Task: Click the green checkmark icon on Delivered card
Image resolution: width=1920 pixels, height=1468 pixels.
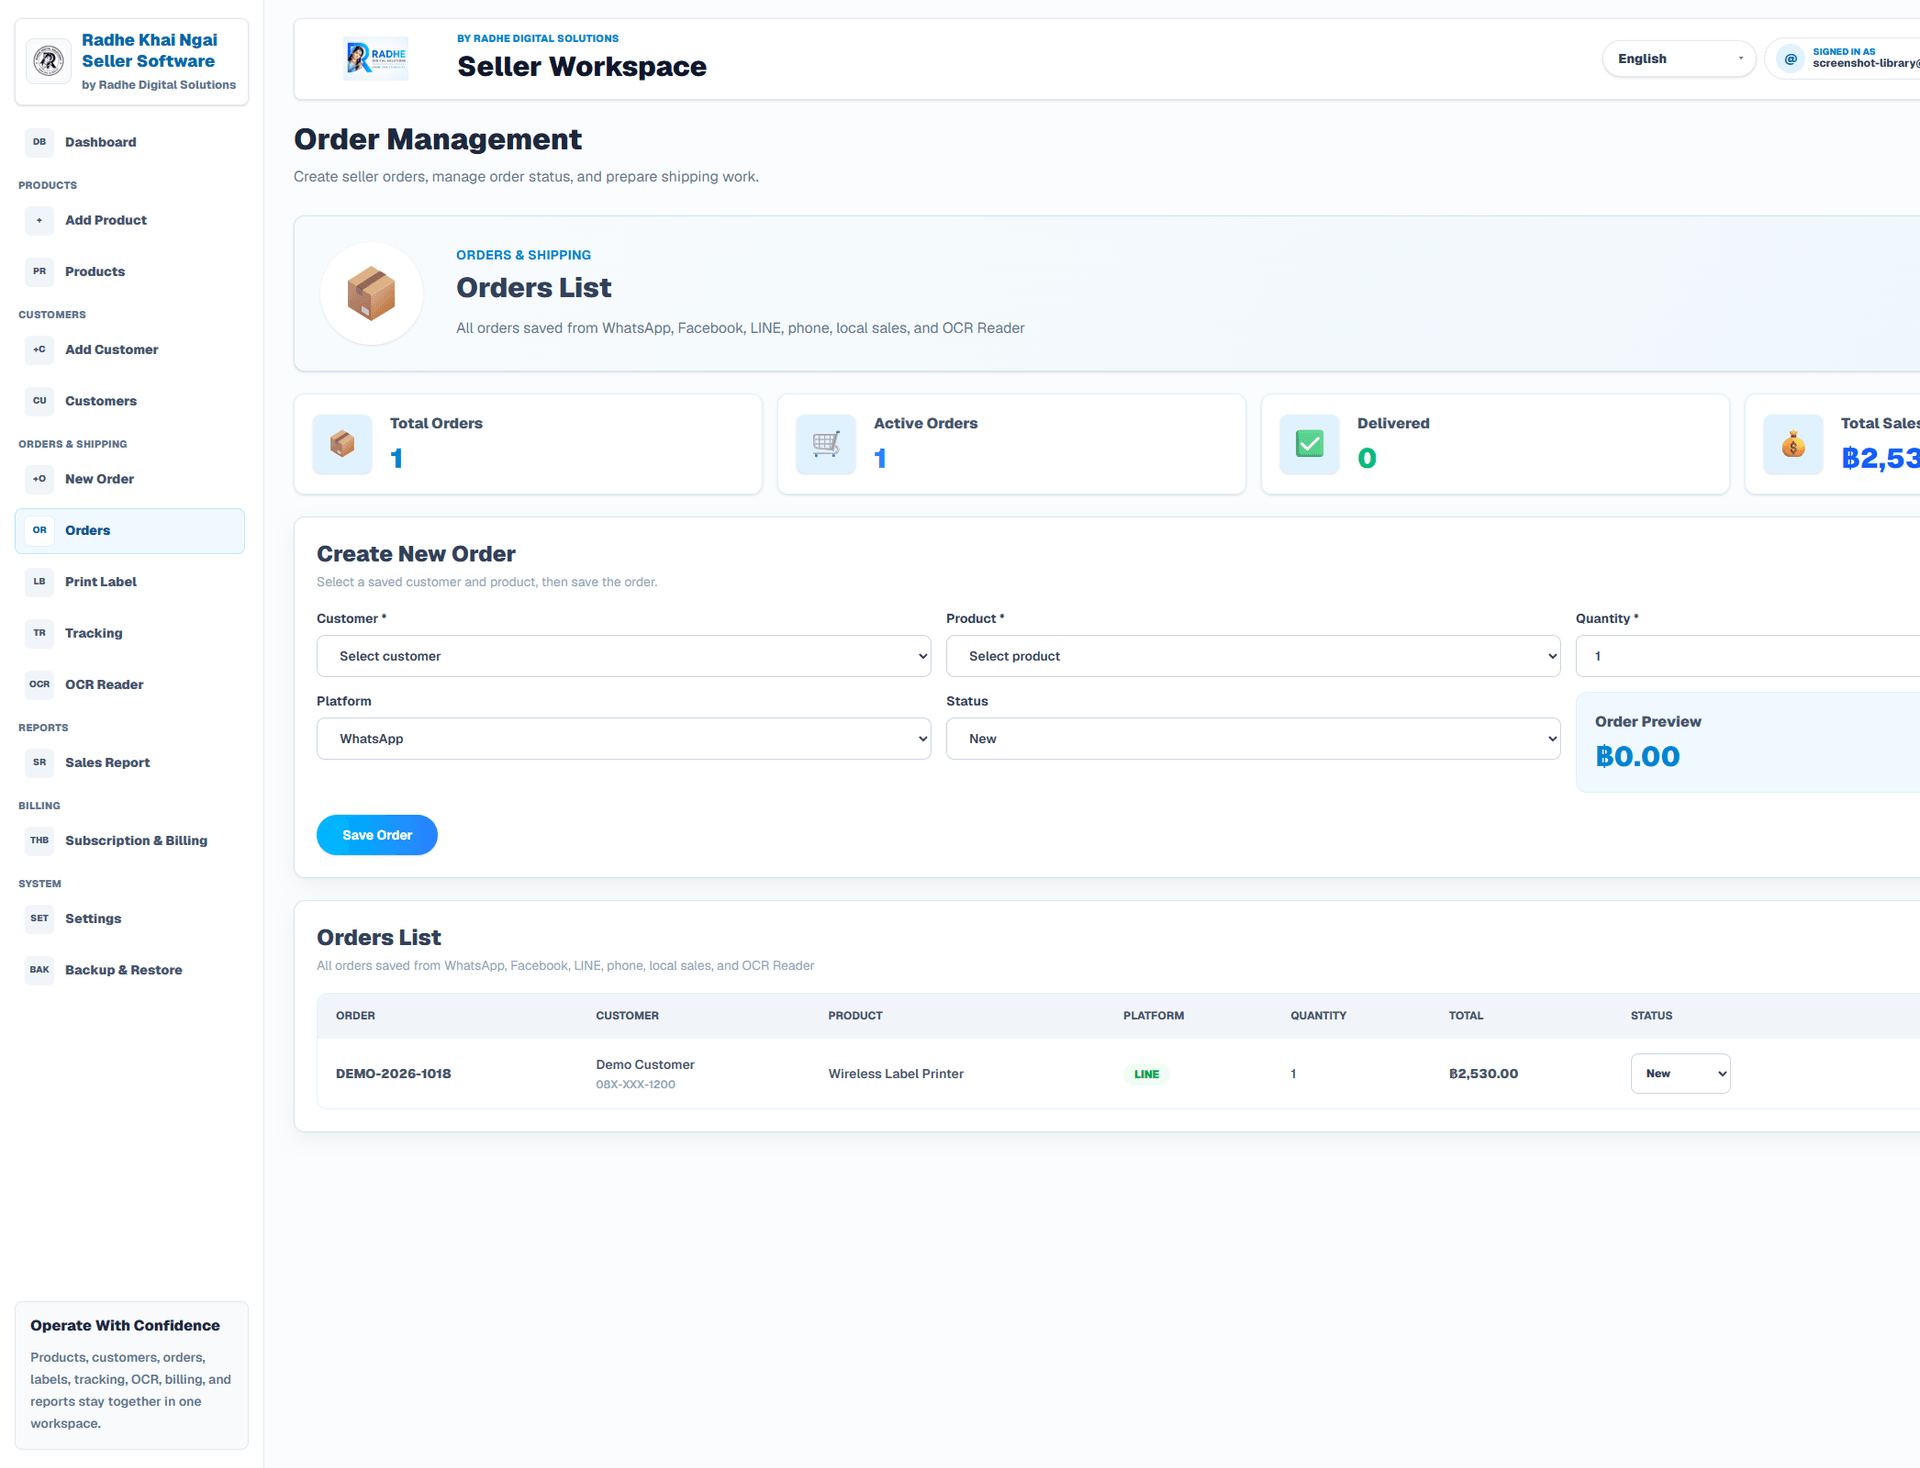Action: (x=1309, y=444)
